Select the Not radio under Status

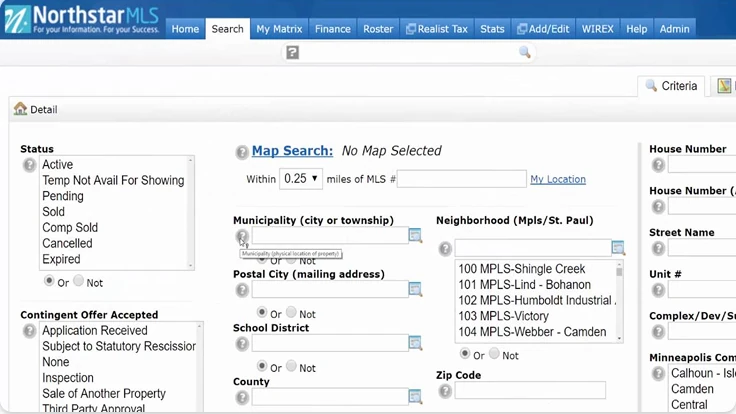coord(78,281)
